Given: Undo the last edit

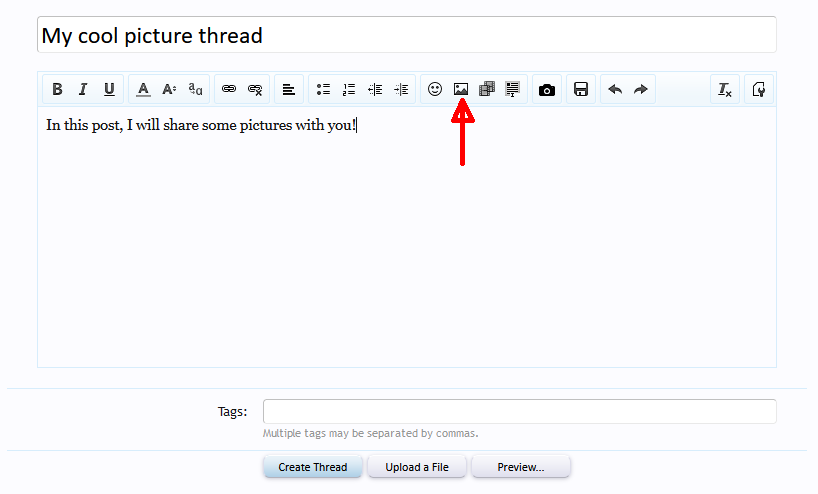Looking at the screenshot, I should (615, 89).
